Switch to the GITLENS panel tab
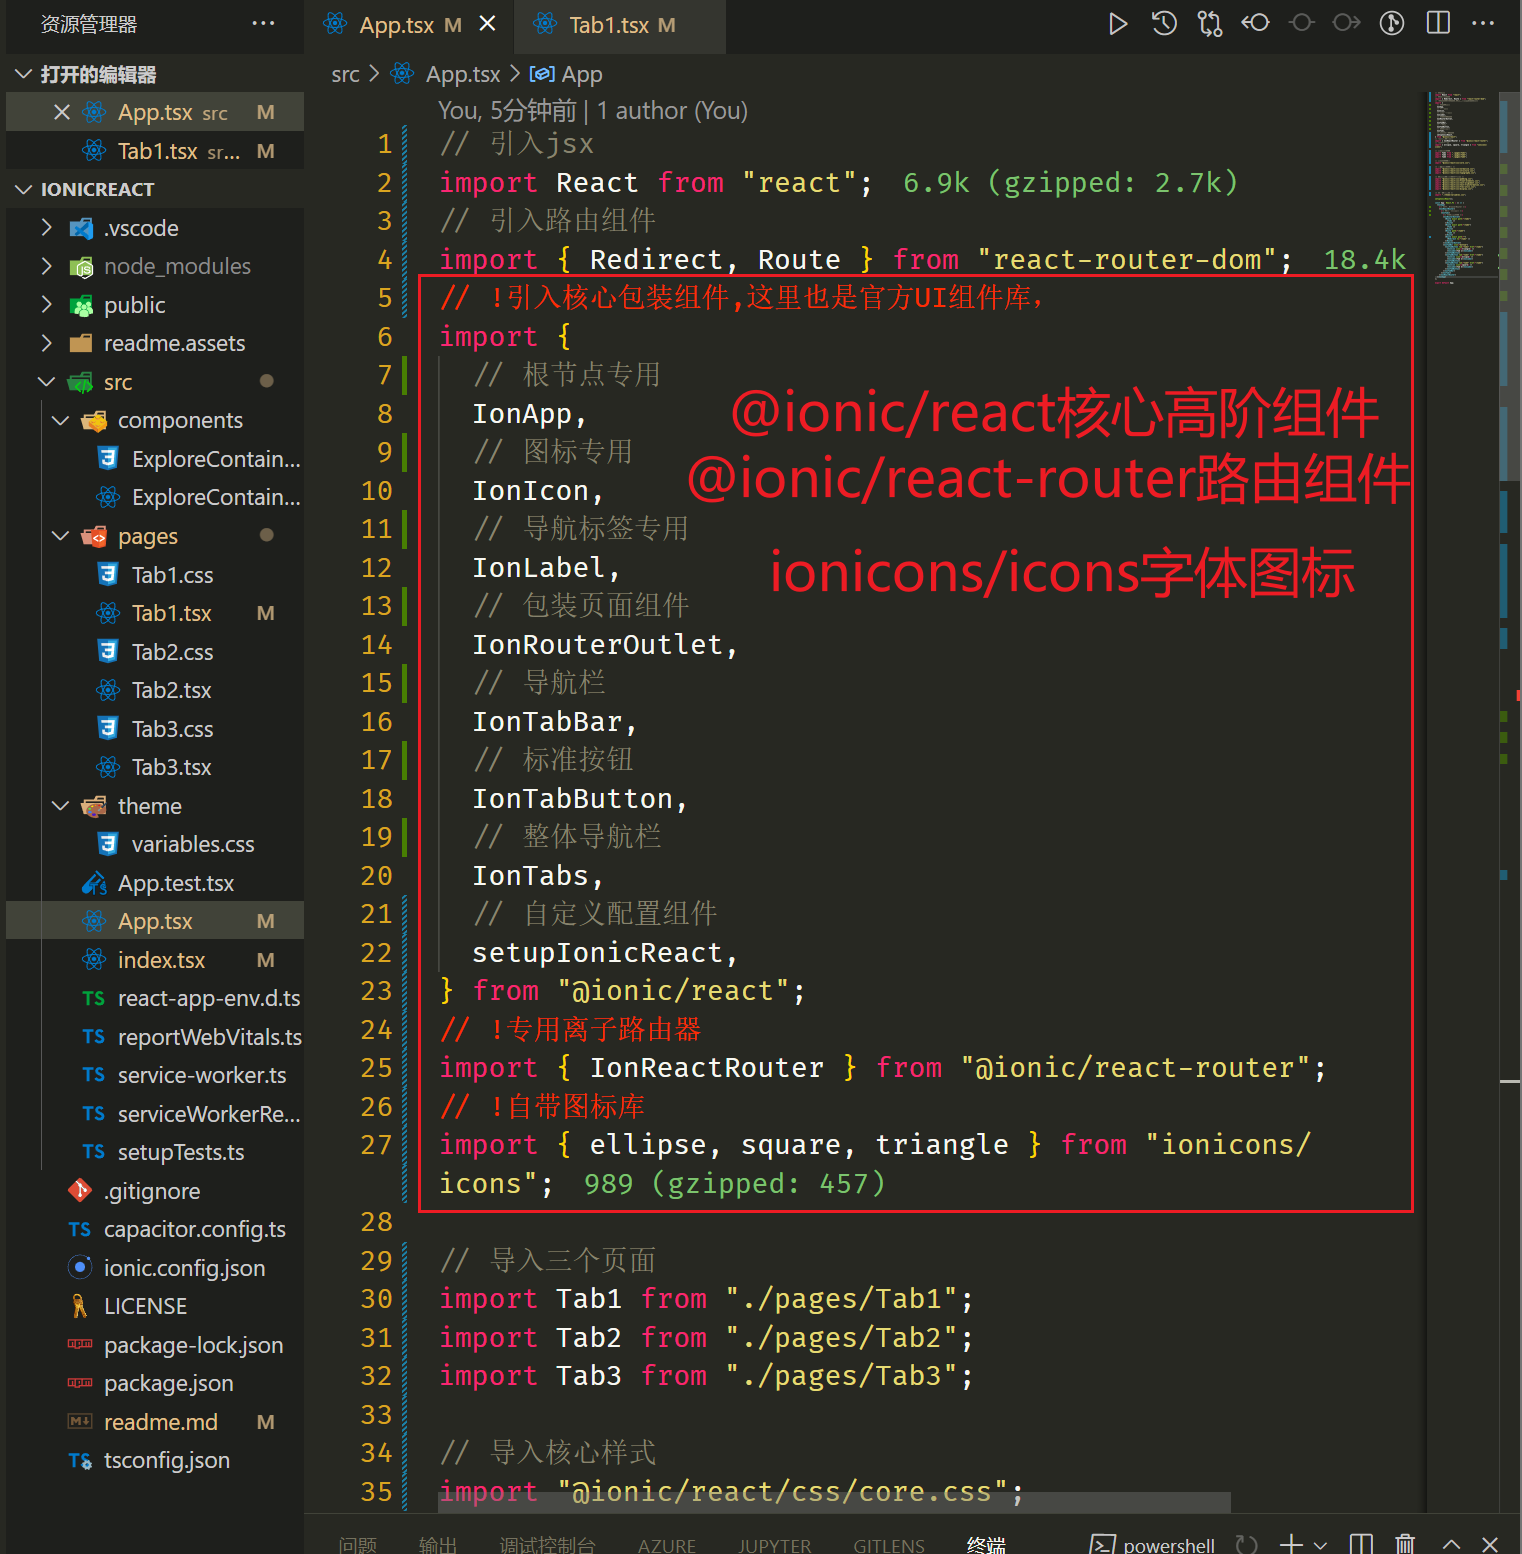 [x=889, y=1545]
